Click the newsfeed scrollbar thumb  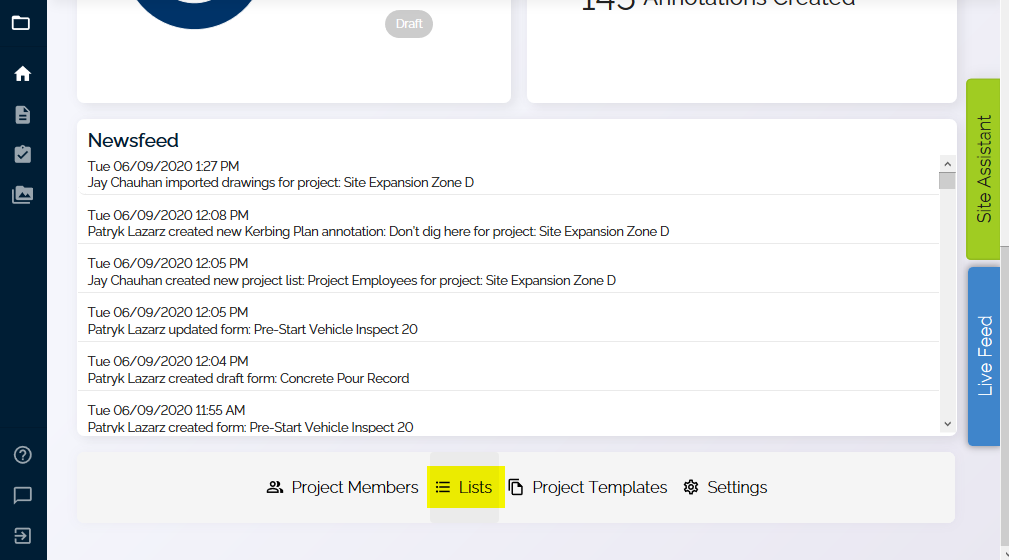[947, 181]
